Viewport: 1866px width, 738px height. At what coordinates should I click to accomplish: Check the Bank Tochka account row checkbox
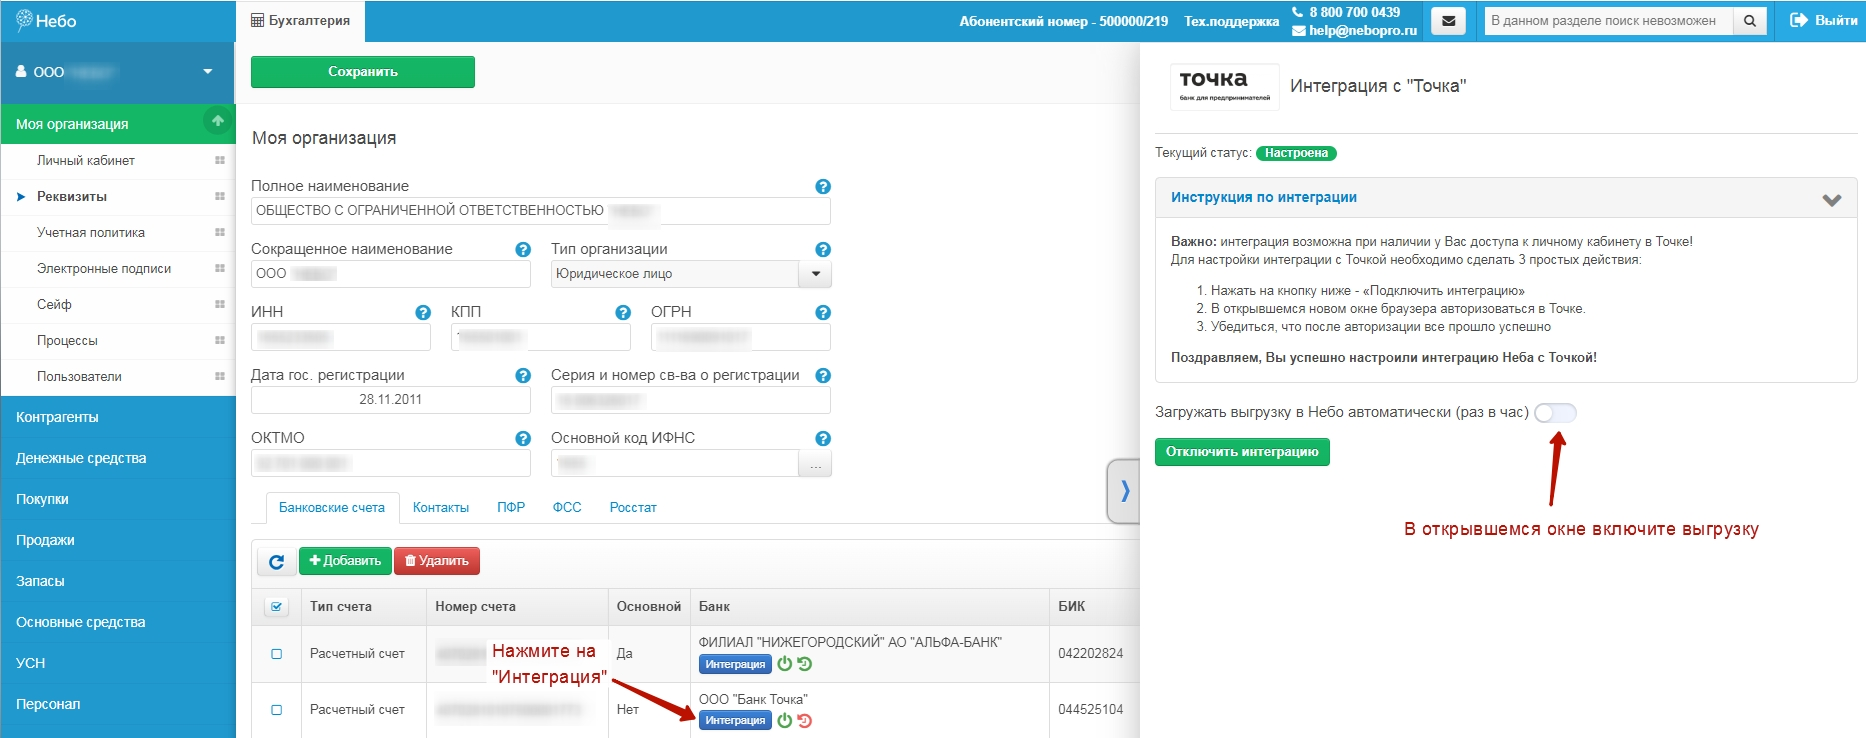pos(277,710)
